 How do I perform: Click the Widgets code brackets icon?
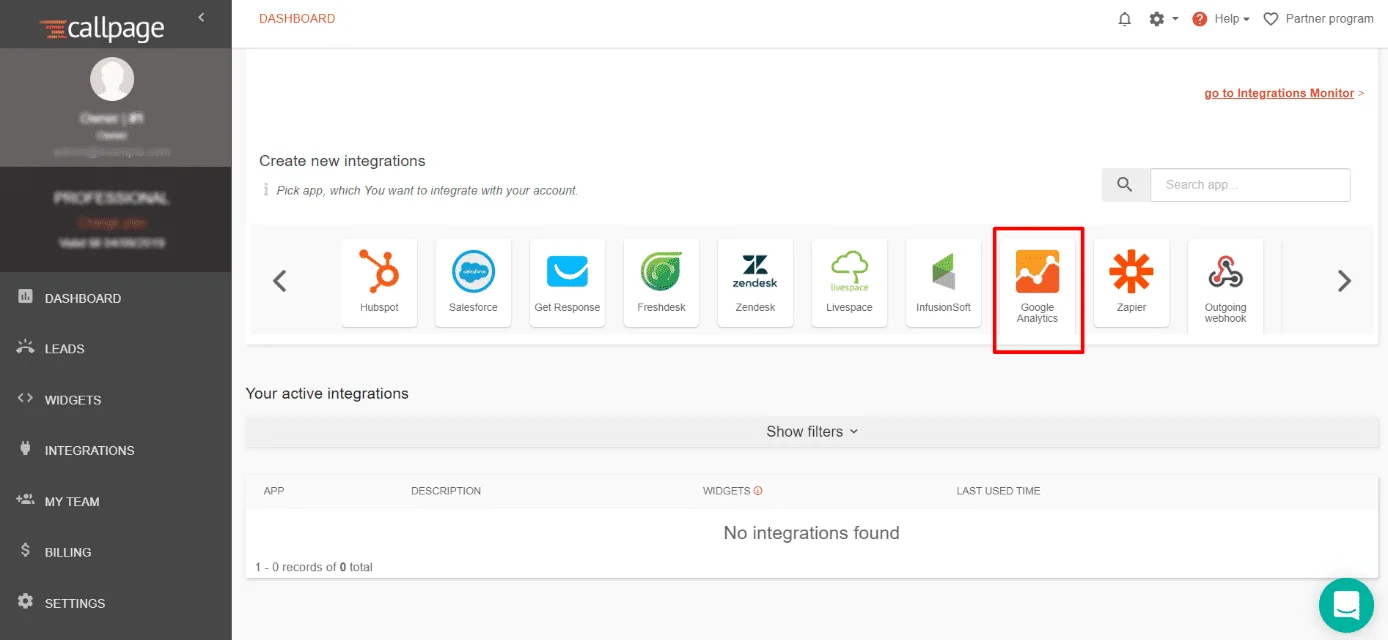(x=25, y=398)
